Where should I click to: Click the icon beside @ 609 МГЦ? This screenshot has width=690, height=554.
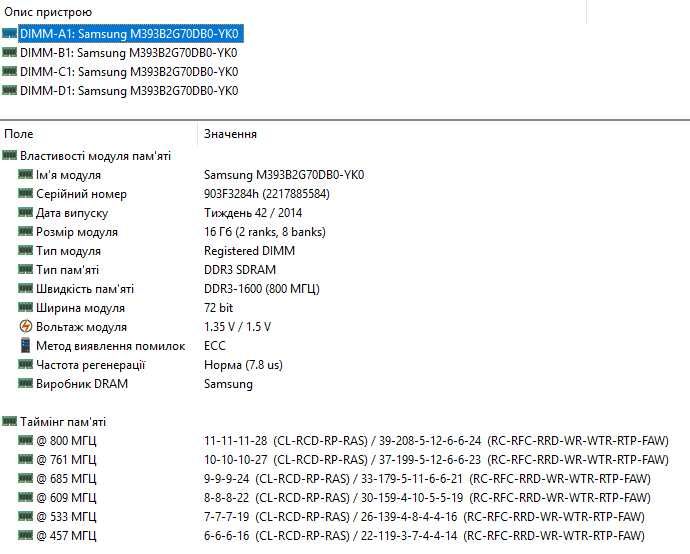[x=26, y=497]
